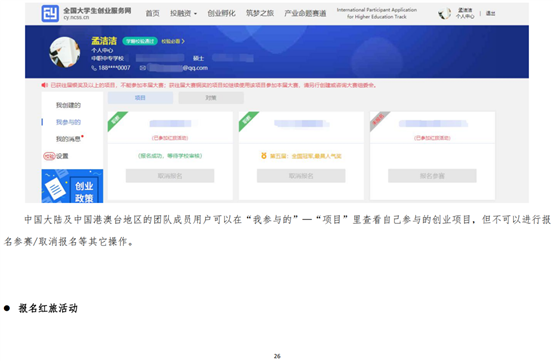
Task: Select 我参与的 in the sidebar
Action: click(x=68, y=122)
